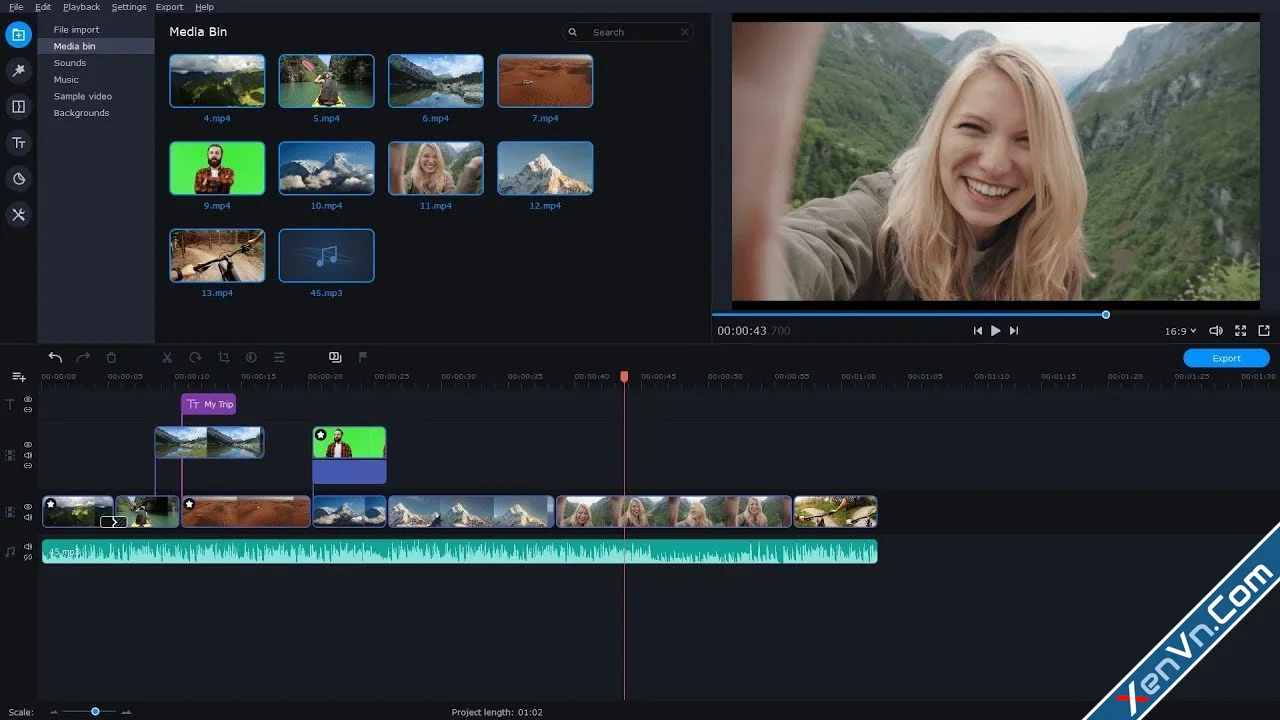
Task: Open the Settings menu
Action: tap(129, 7)
